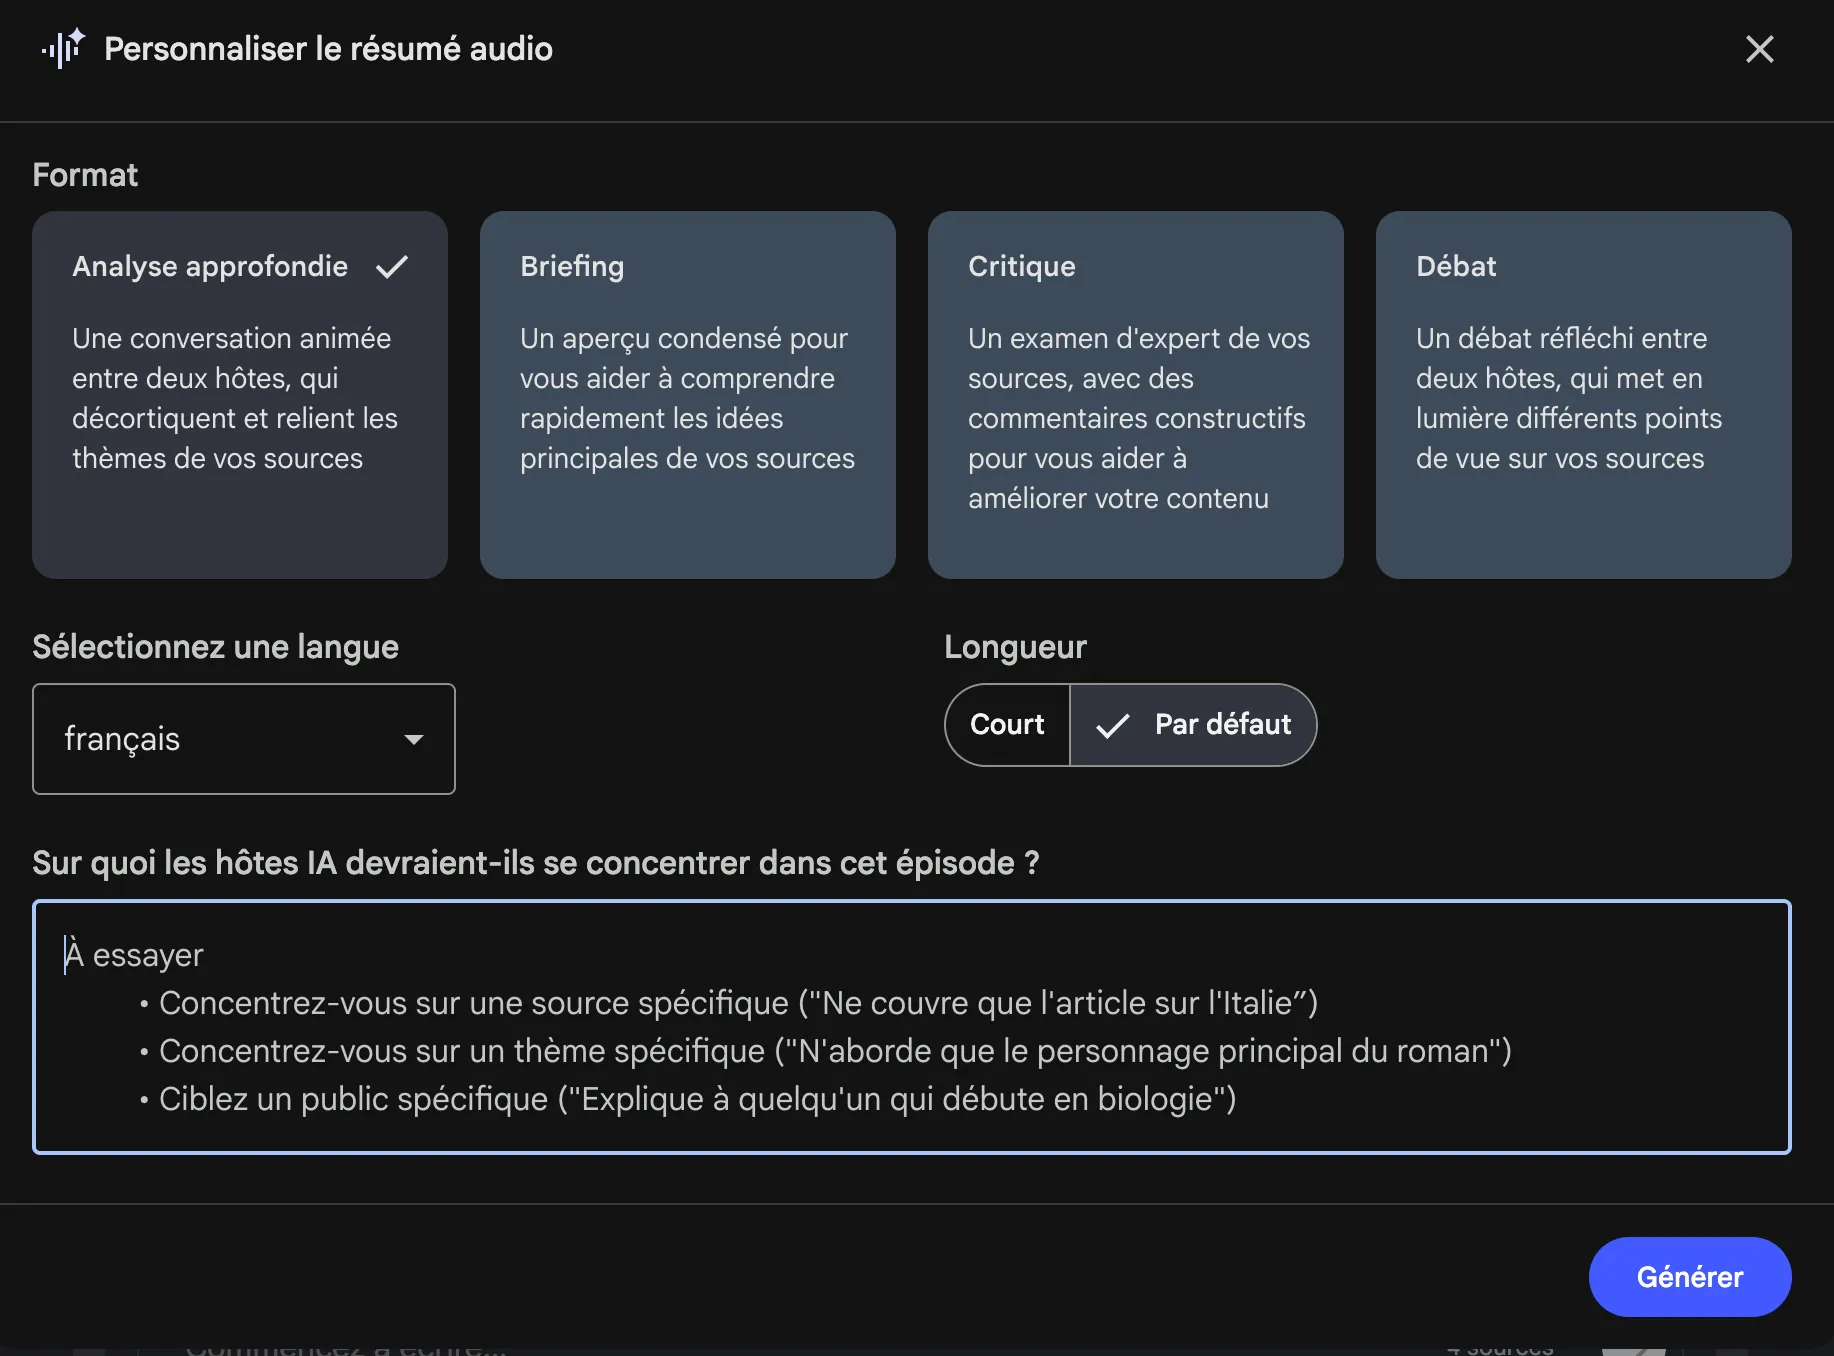Click the checkmark beside Par défaut
Screen dimensions: 1834x1356
(1111, 725)
